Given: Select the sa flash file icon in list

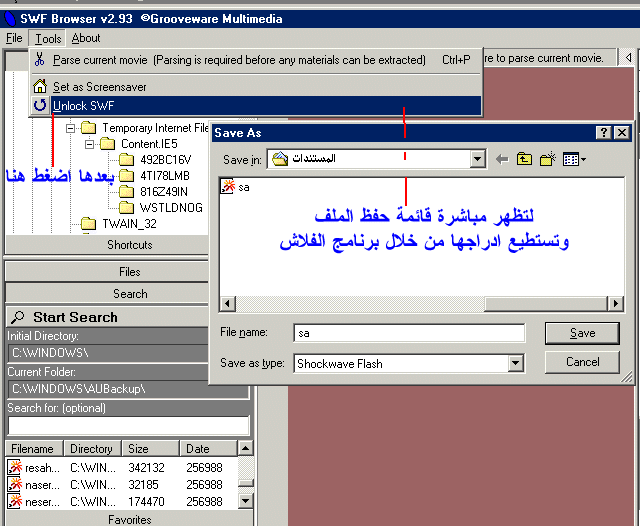Looking at the screenshot, I should pyautogui.click(x=228, y=186).
